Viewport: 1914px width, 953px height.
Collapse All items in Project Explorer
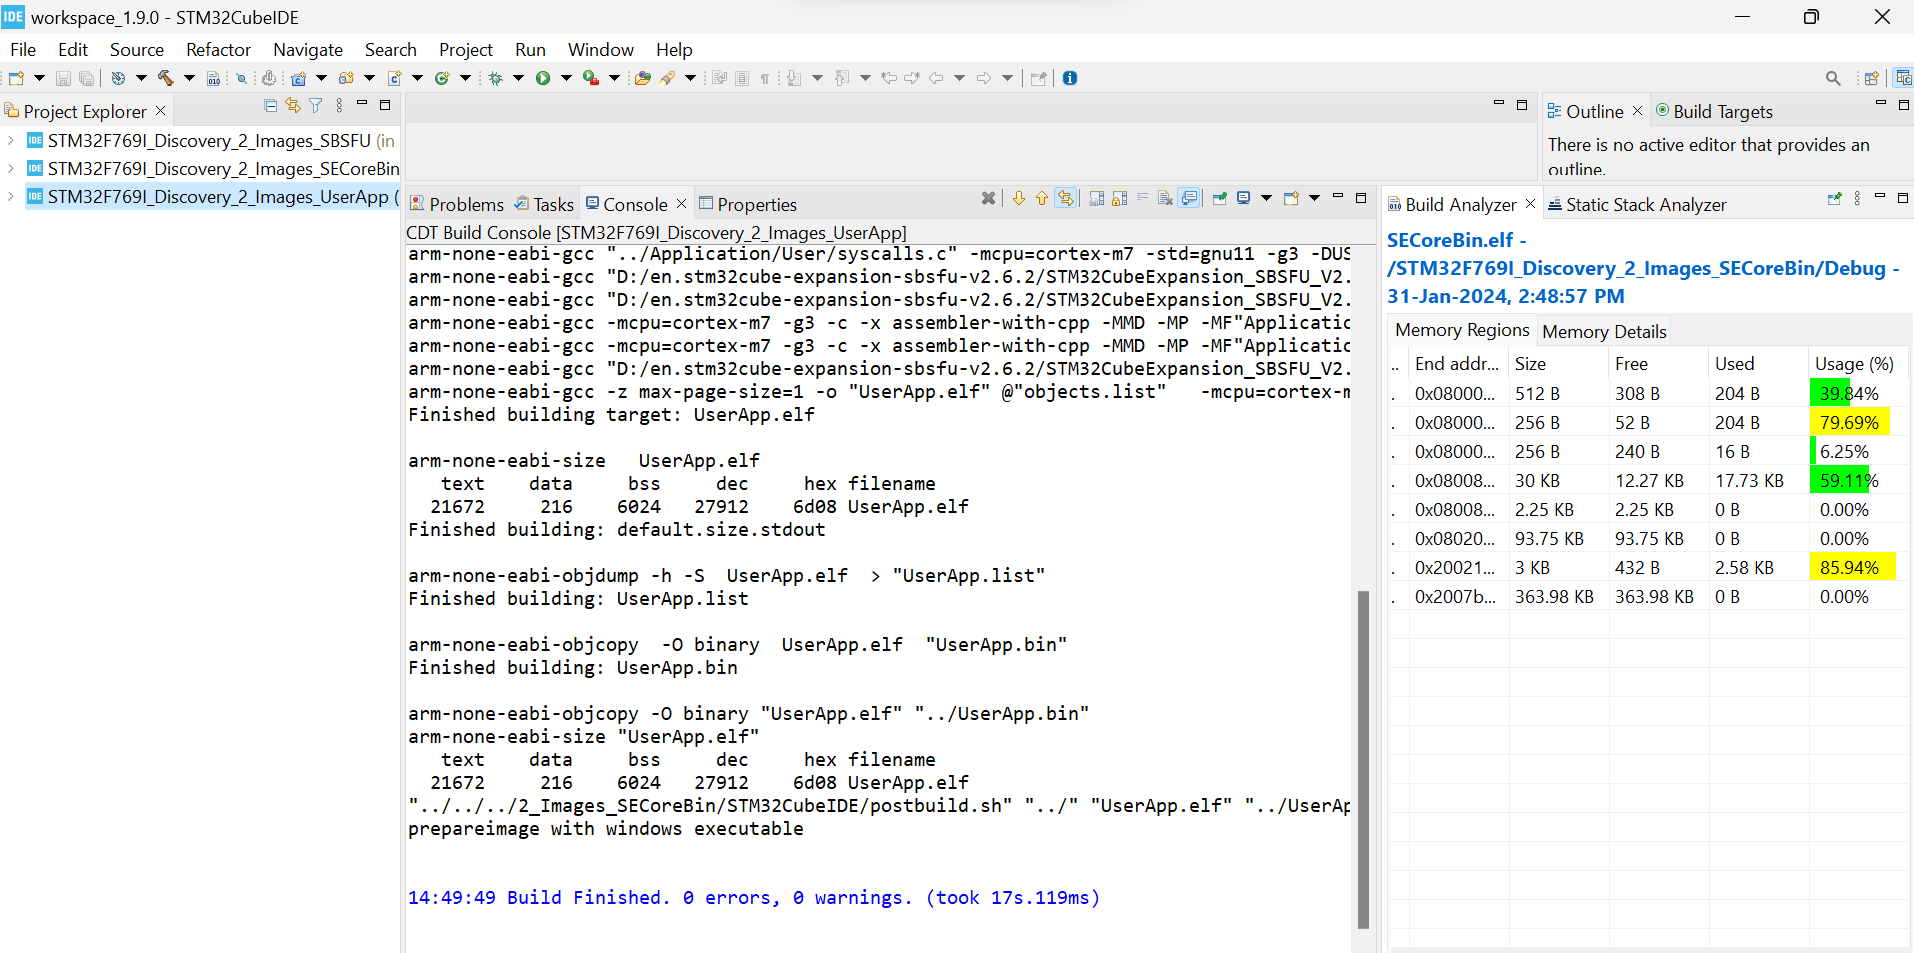coord(270,106)
